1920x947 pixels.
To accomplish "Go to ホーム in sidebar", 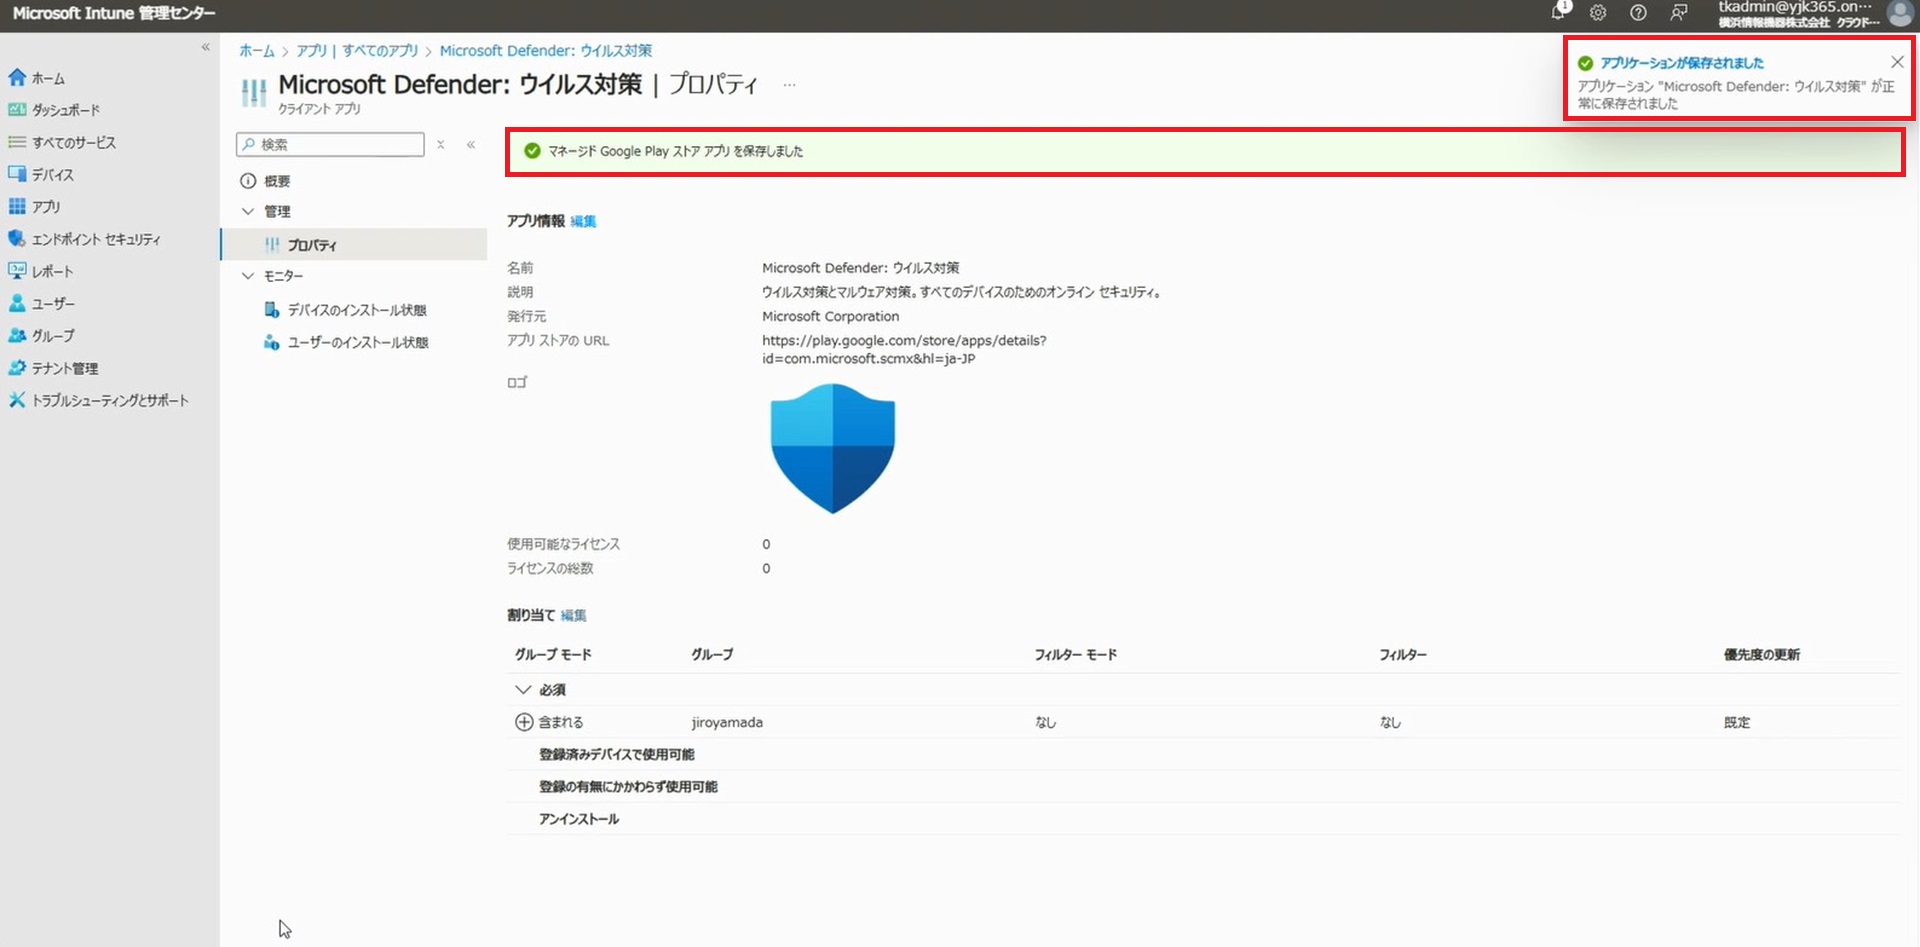I will coord(48,78).
